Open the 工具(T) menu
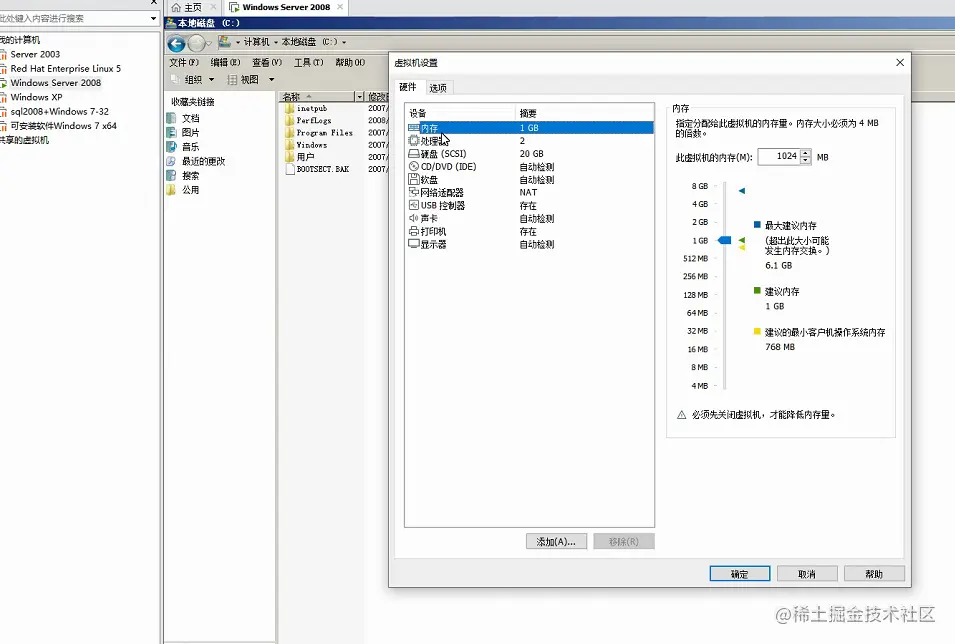Viewport: 955px width, 644px height. click(x=309, y=62)
